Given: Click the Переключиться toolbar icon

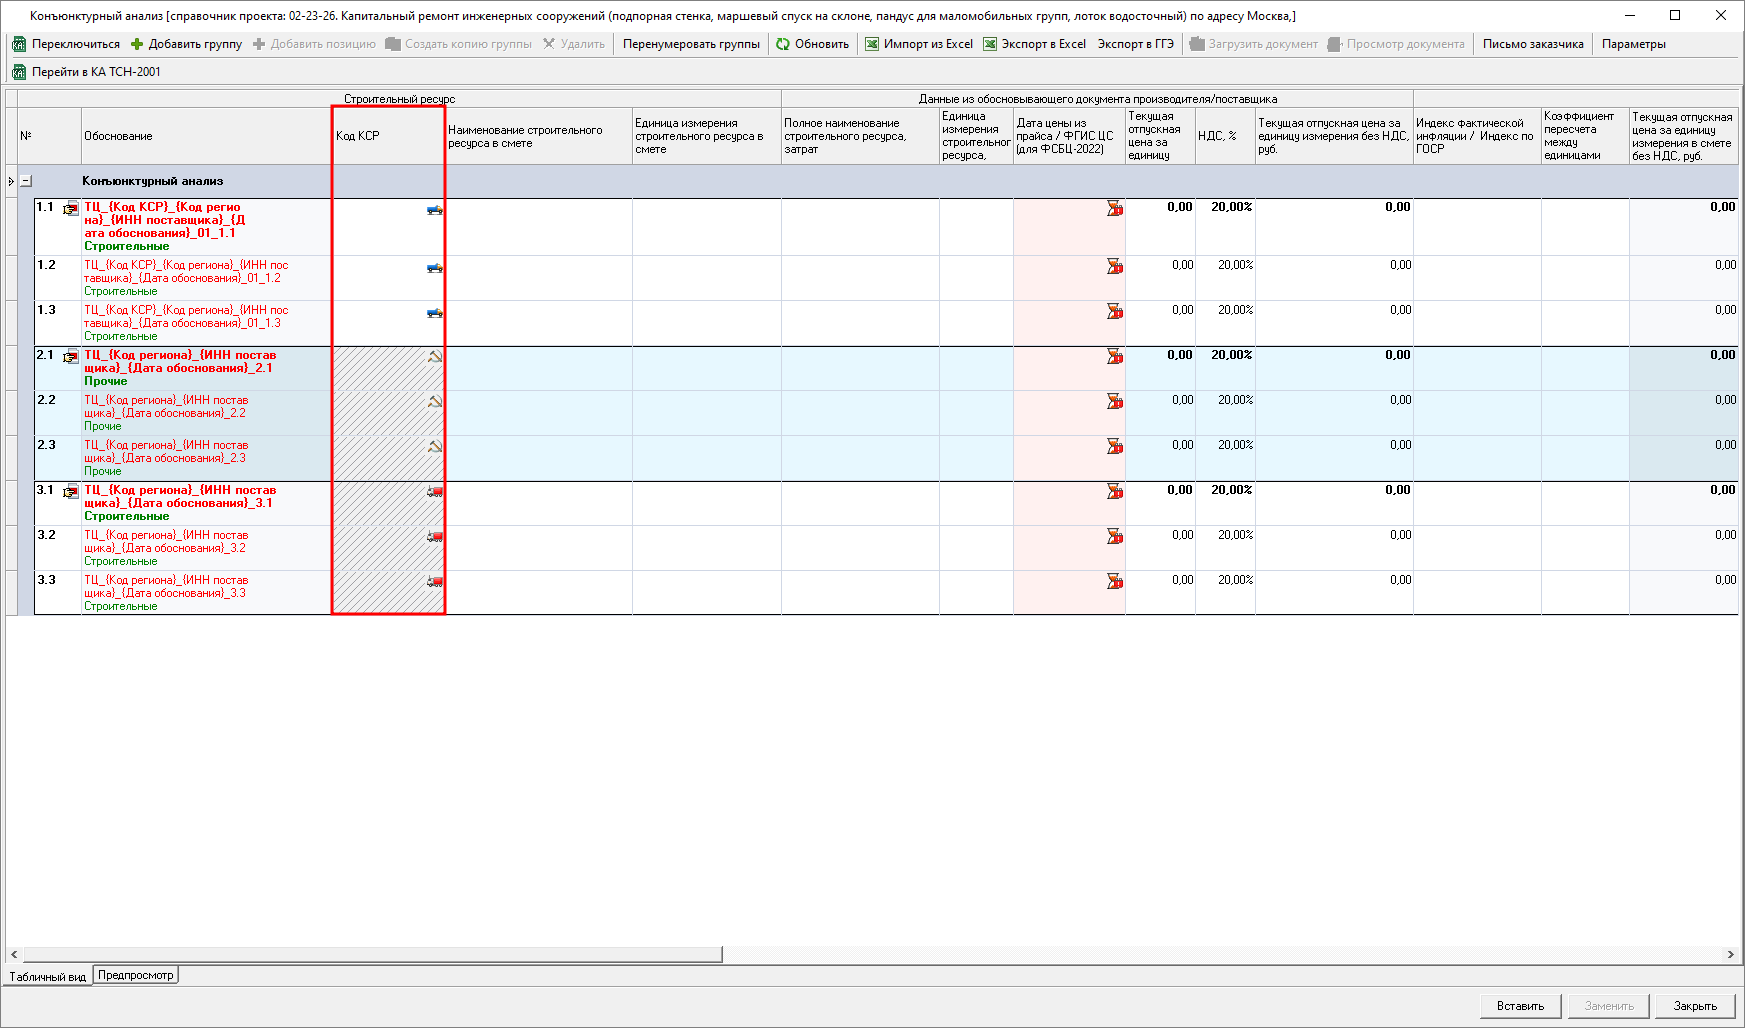Looking at the screenshot, I should coord(19,44).
